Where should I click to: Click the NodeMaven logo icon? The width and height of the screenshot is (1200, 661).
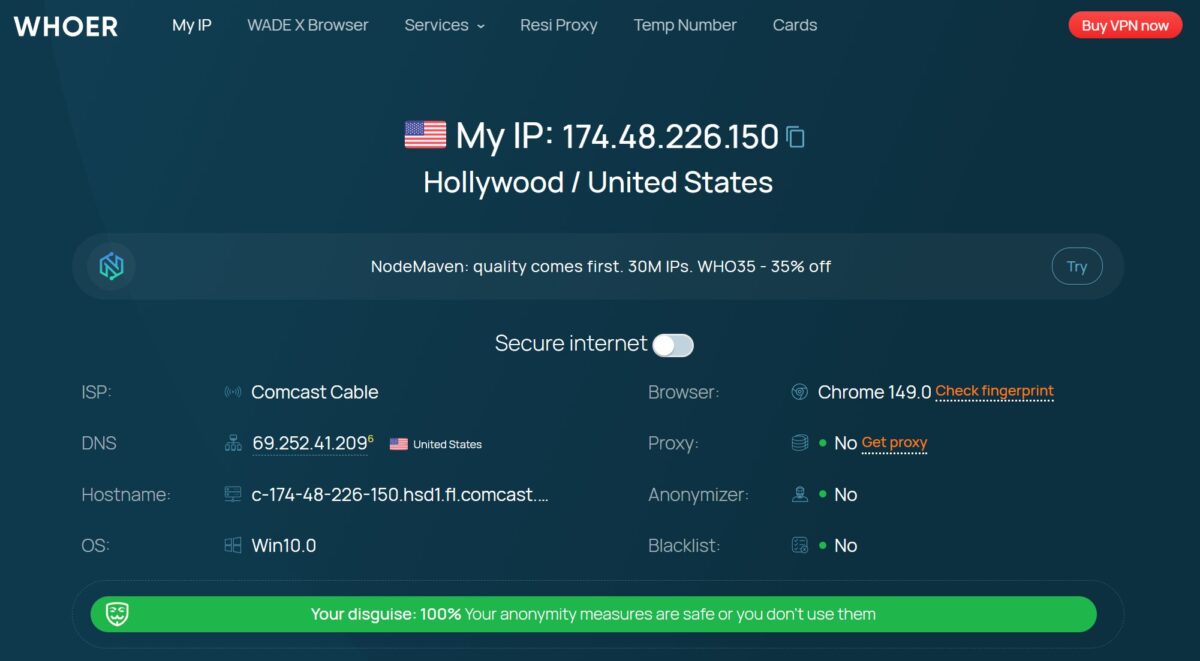click(x=111, y=266)
